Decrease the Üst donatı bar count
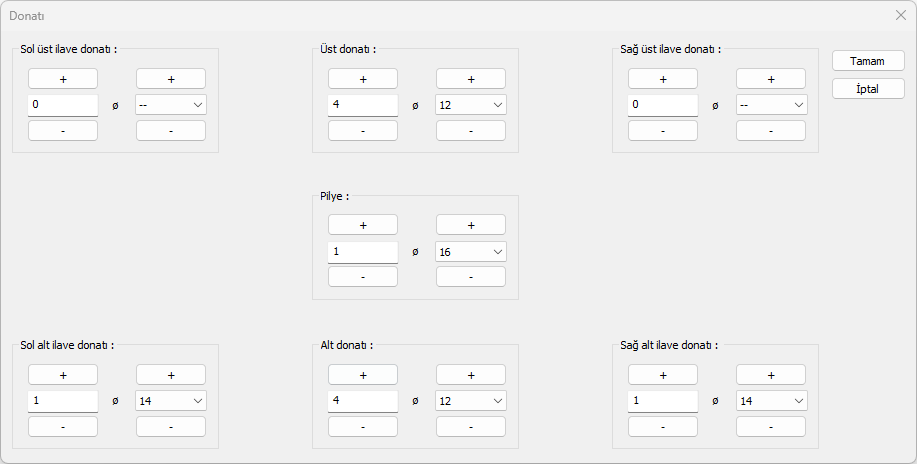The image size is (917, 464). coord(362,131)
